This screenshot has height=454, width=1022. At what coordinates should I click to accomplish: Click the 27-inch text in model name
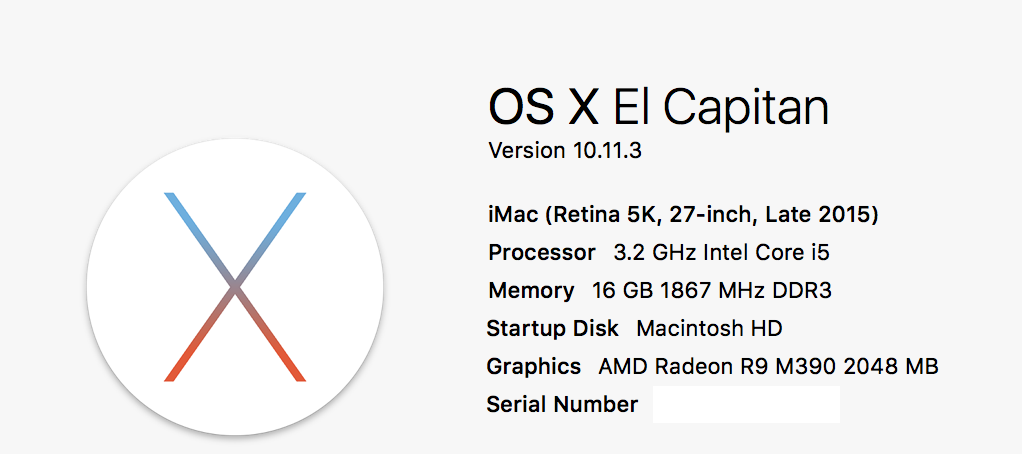click(x=715, y=214)
